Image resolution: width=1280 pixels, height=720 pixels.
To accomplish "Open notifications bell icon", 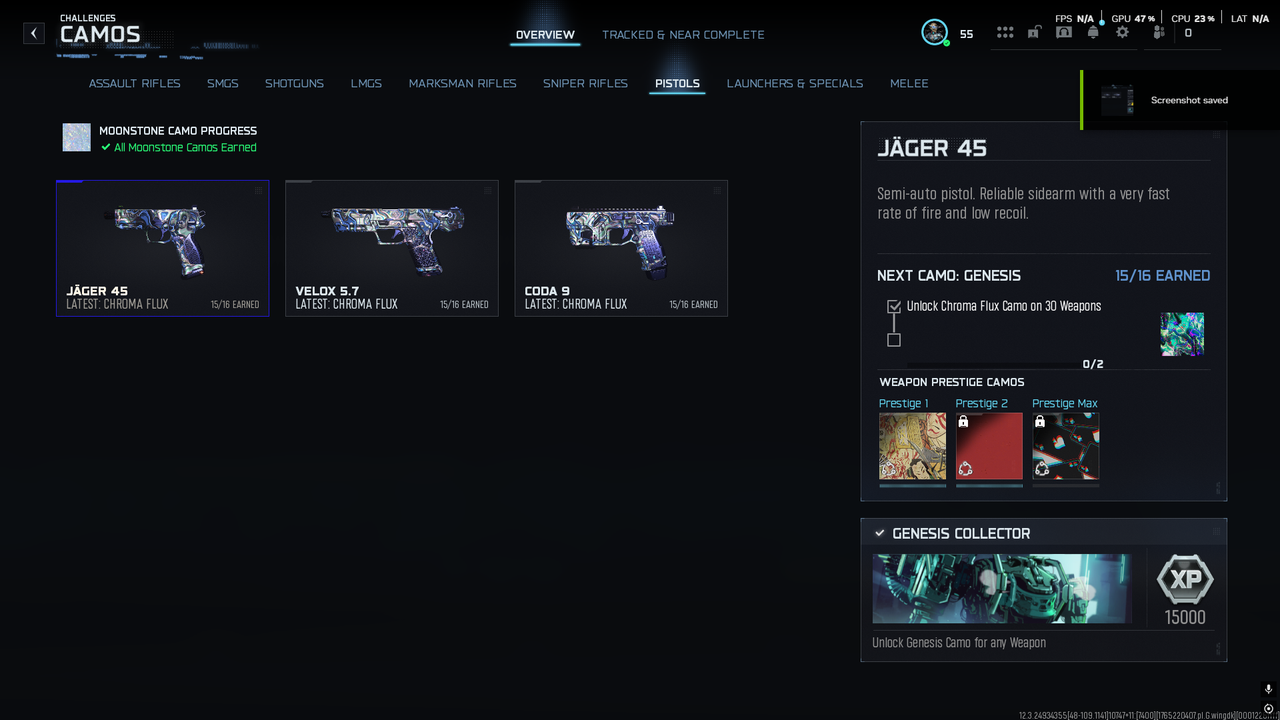I will click(1093, 32).
